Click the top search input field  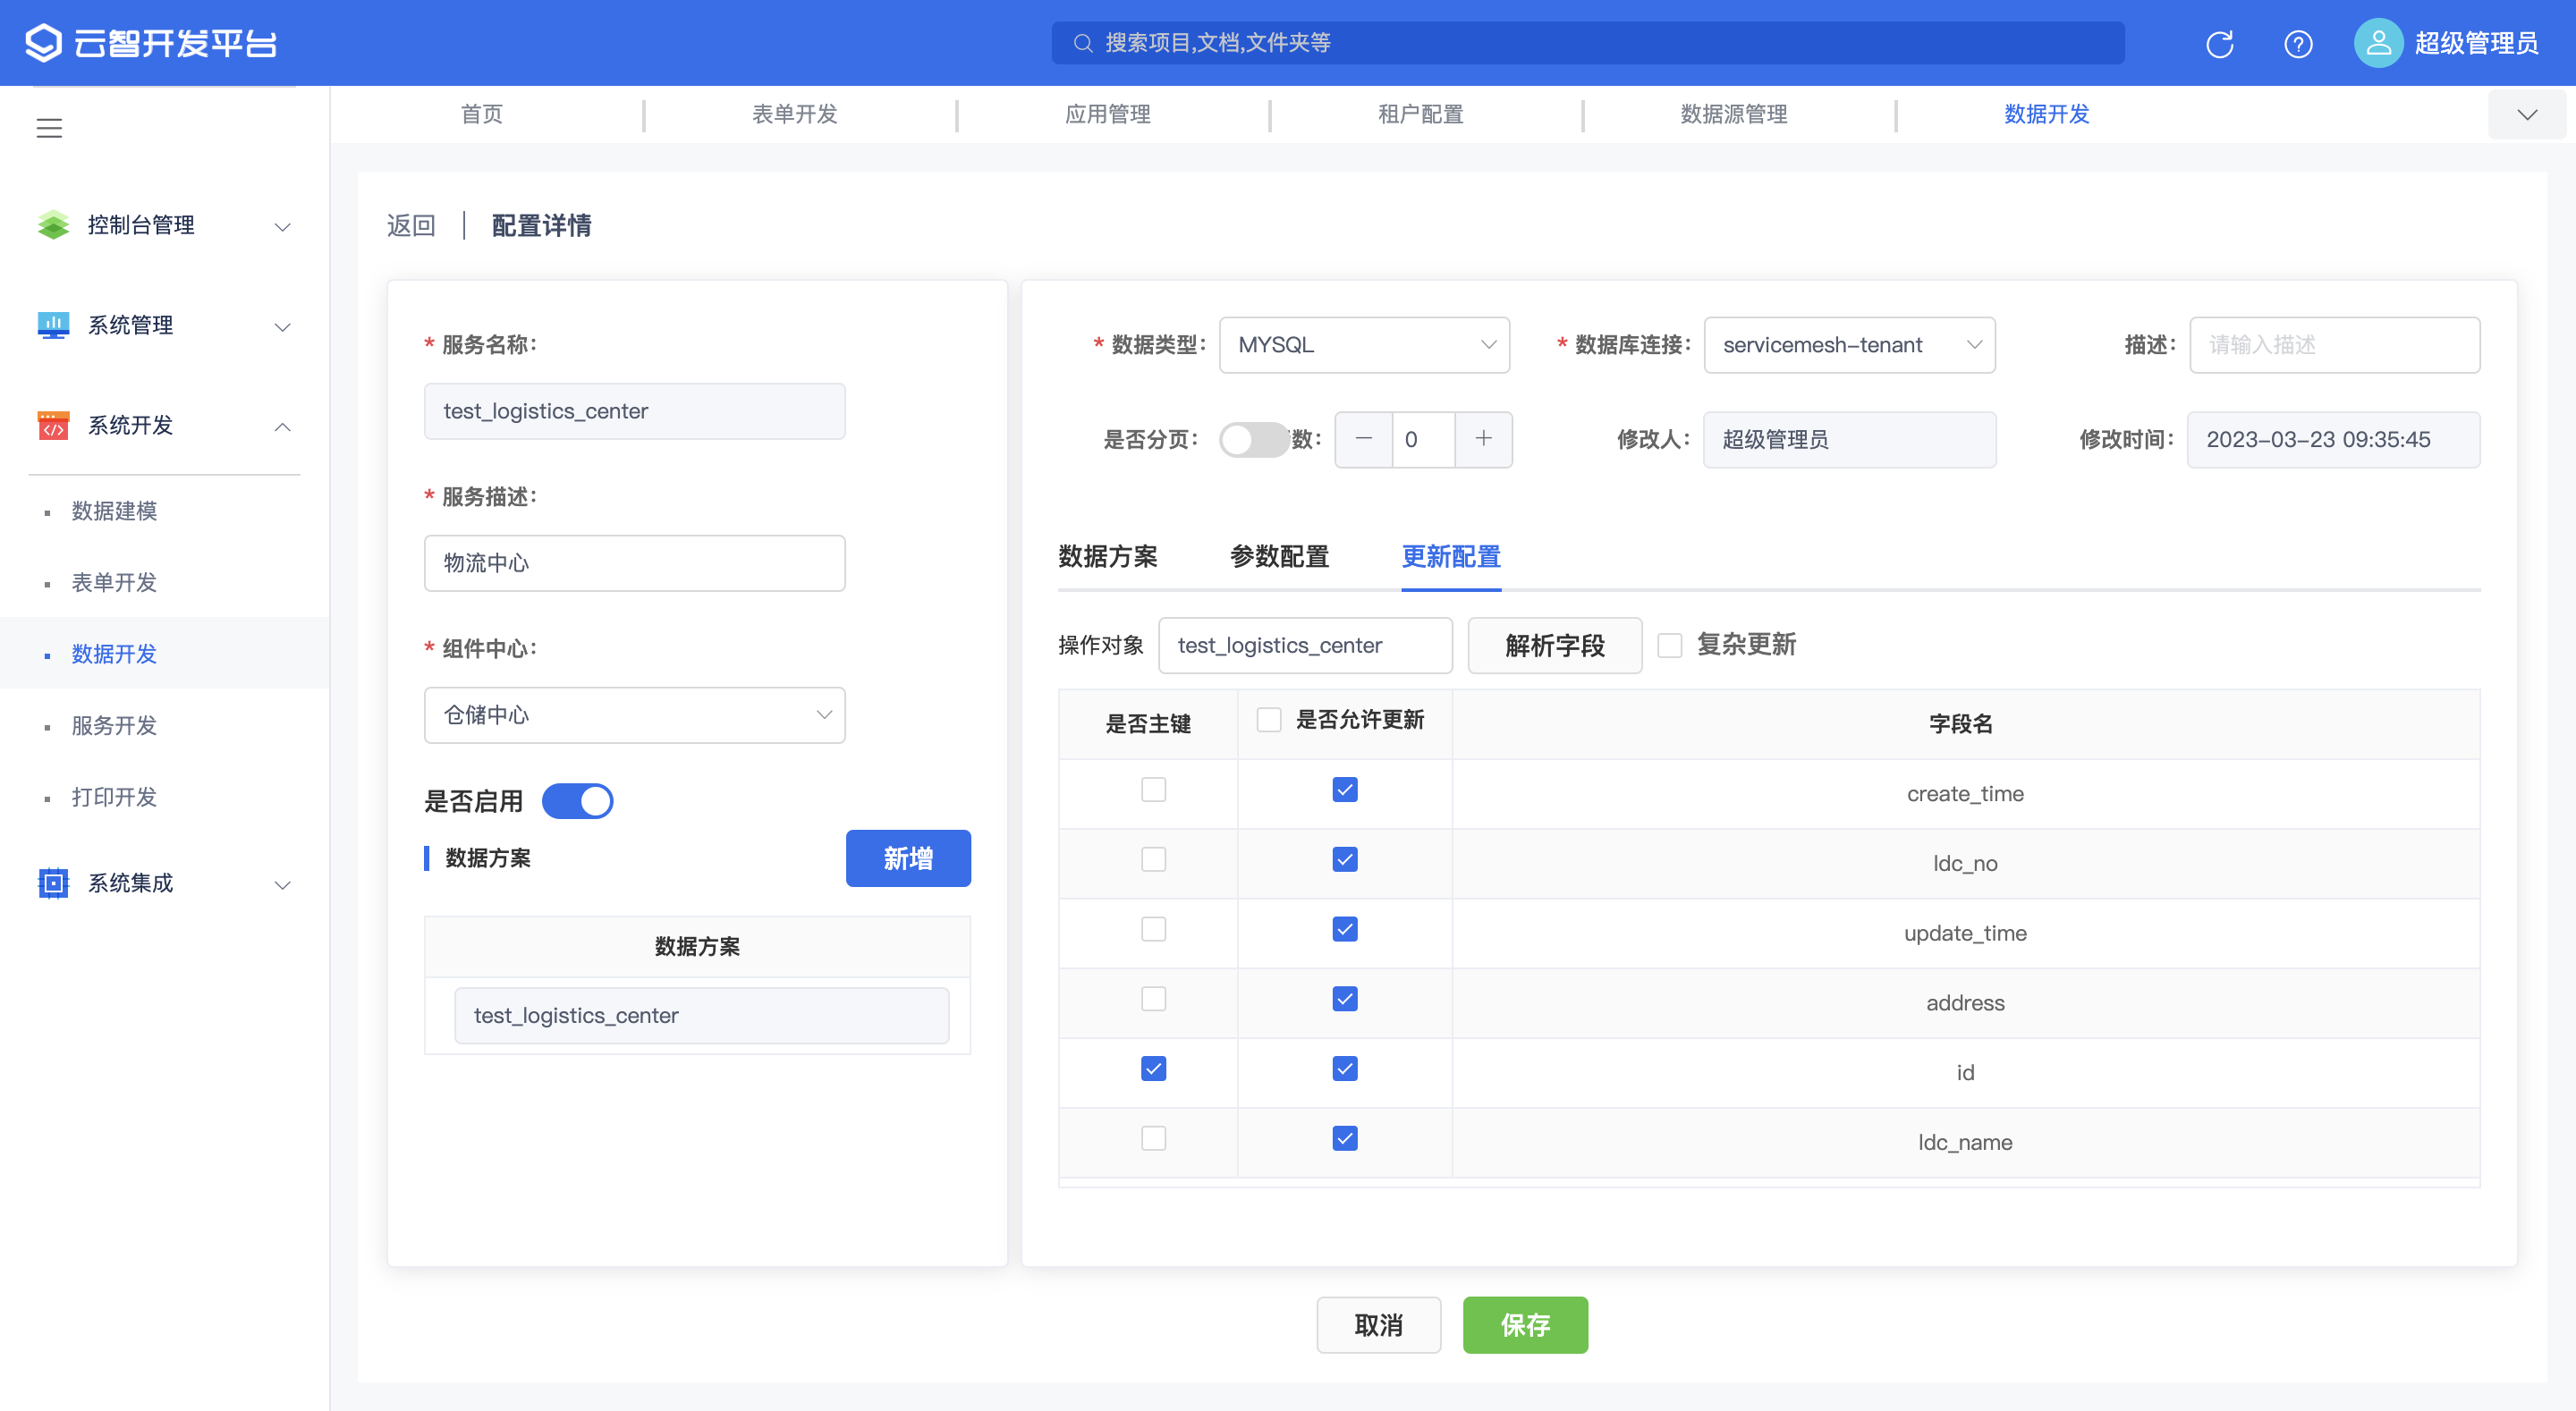(x=1588, y=43)
